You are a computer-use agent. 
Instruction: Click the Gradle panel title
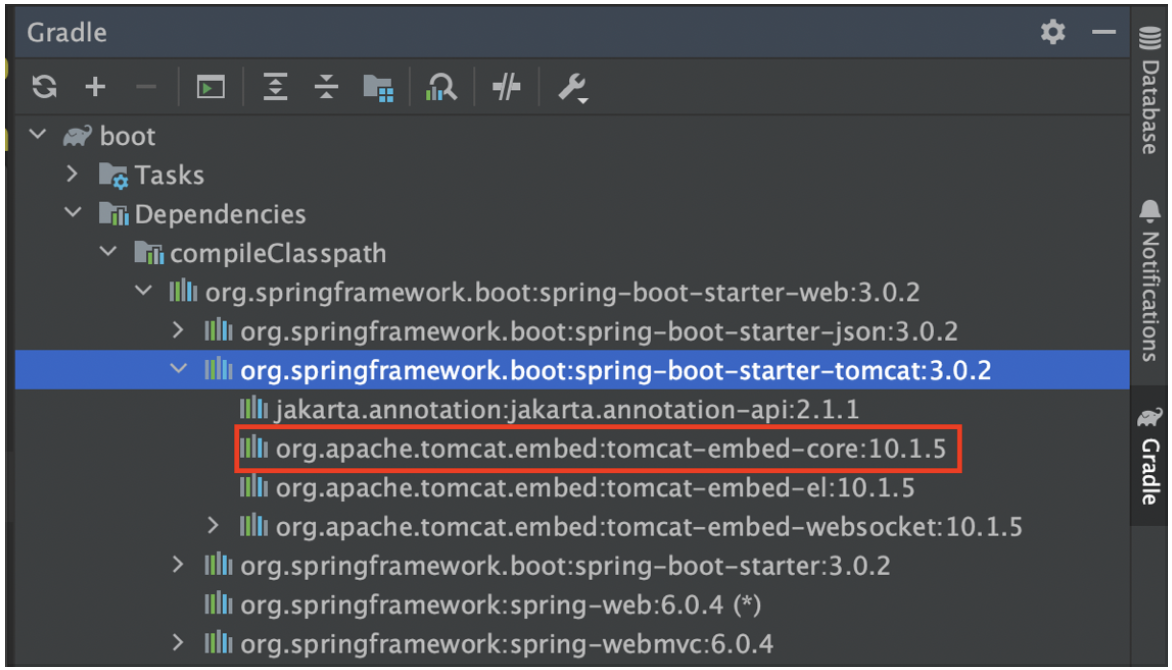(x=67, y=33)
